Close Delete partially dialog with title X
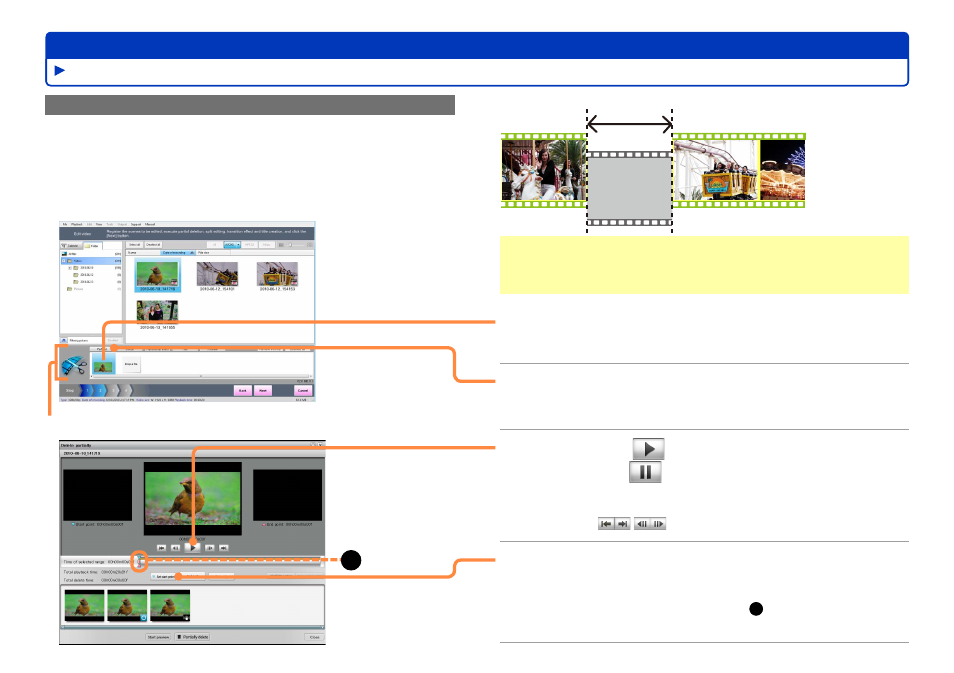This screenshot has width=954, height=673. [321, 445]
